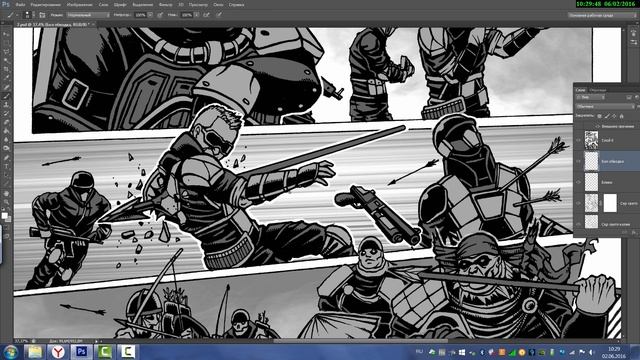Toggle lock all in Layers panel

pyautogui.click(x=622, y=116)
